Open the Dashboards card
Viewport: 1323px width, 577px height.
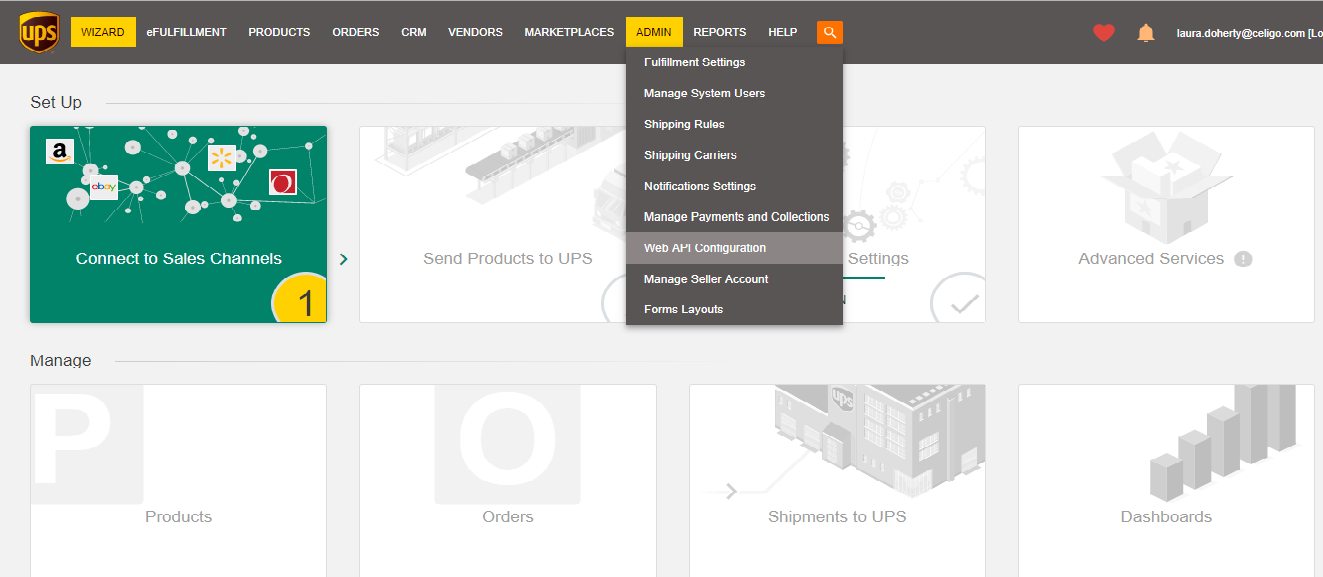point(1166,480)
